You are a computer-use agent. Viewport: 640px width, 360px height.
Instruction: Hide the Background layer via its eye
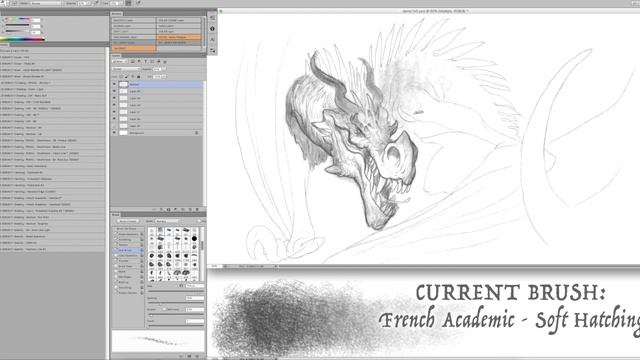pos(114,133)
